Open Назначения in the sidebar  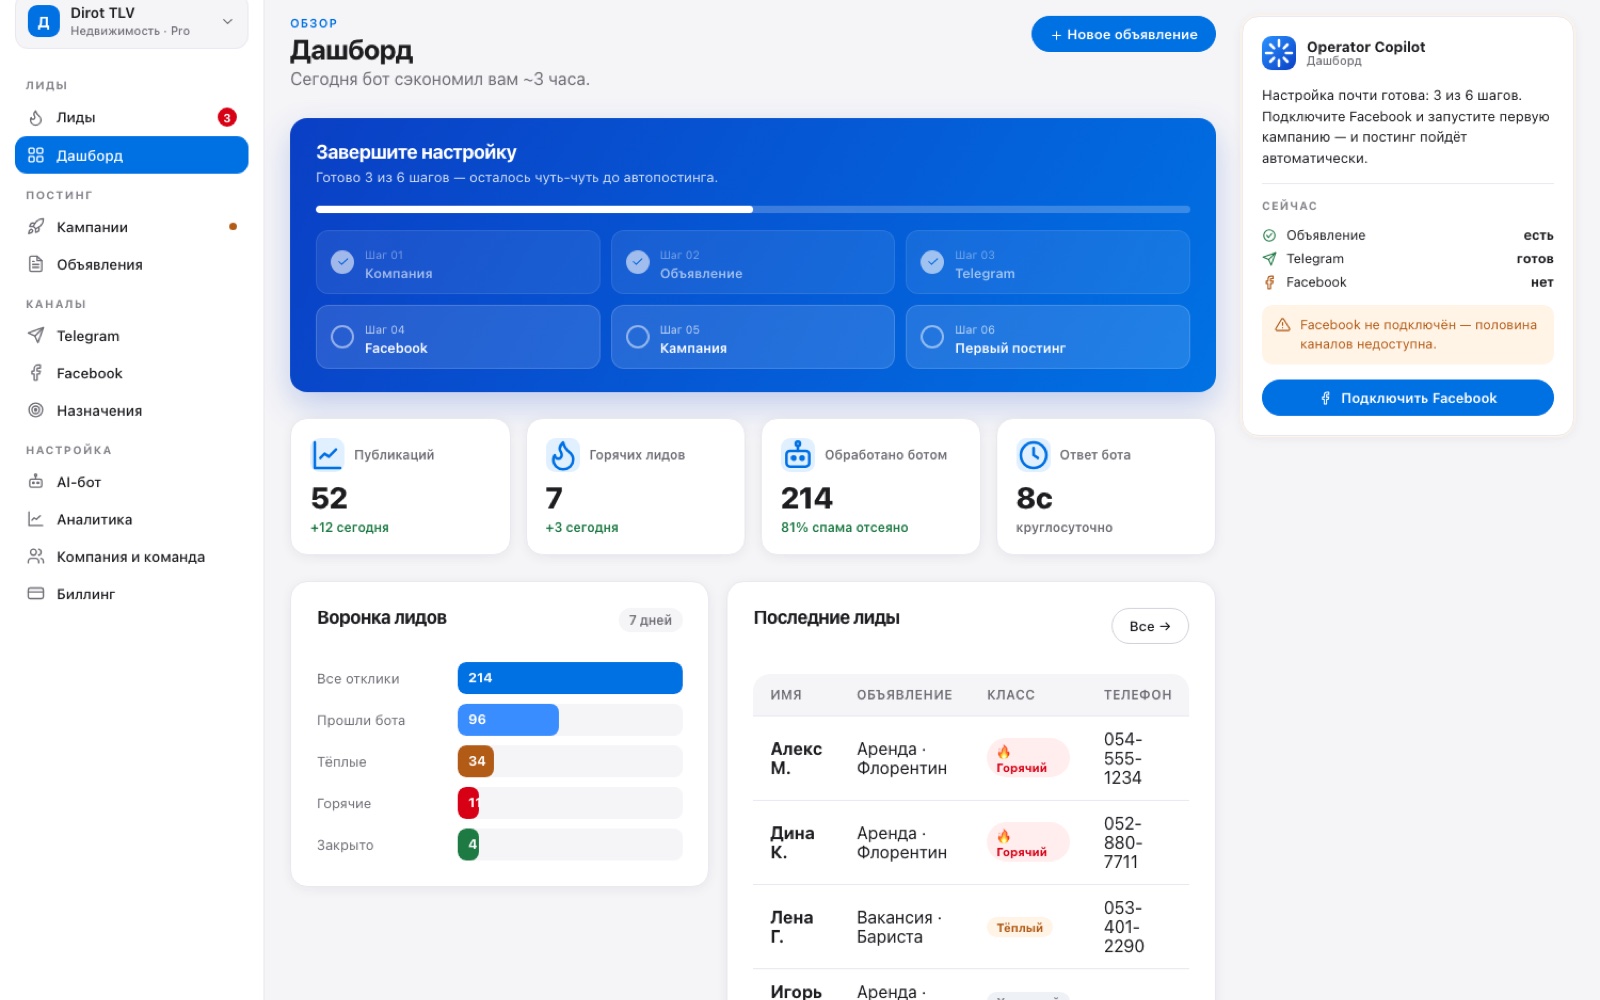(131, 410)
